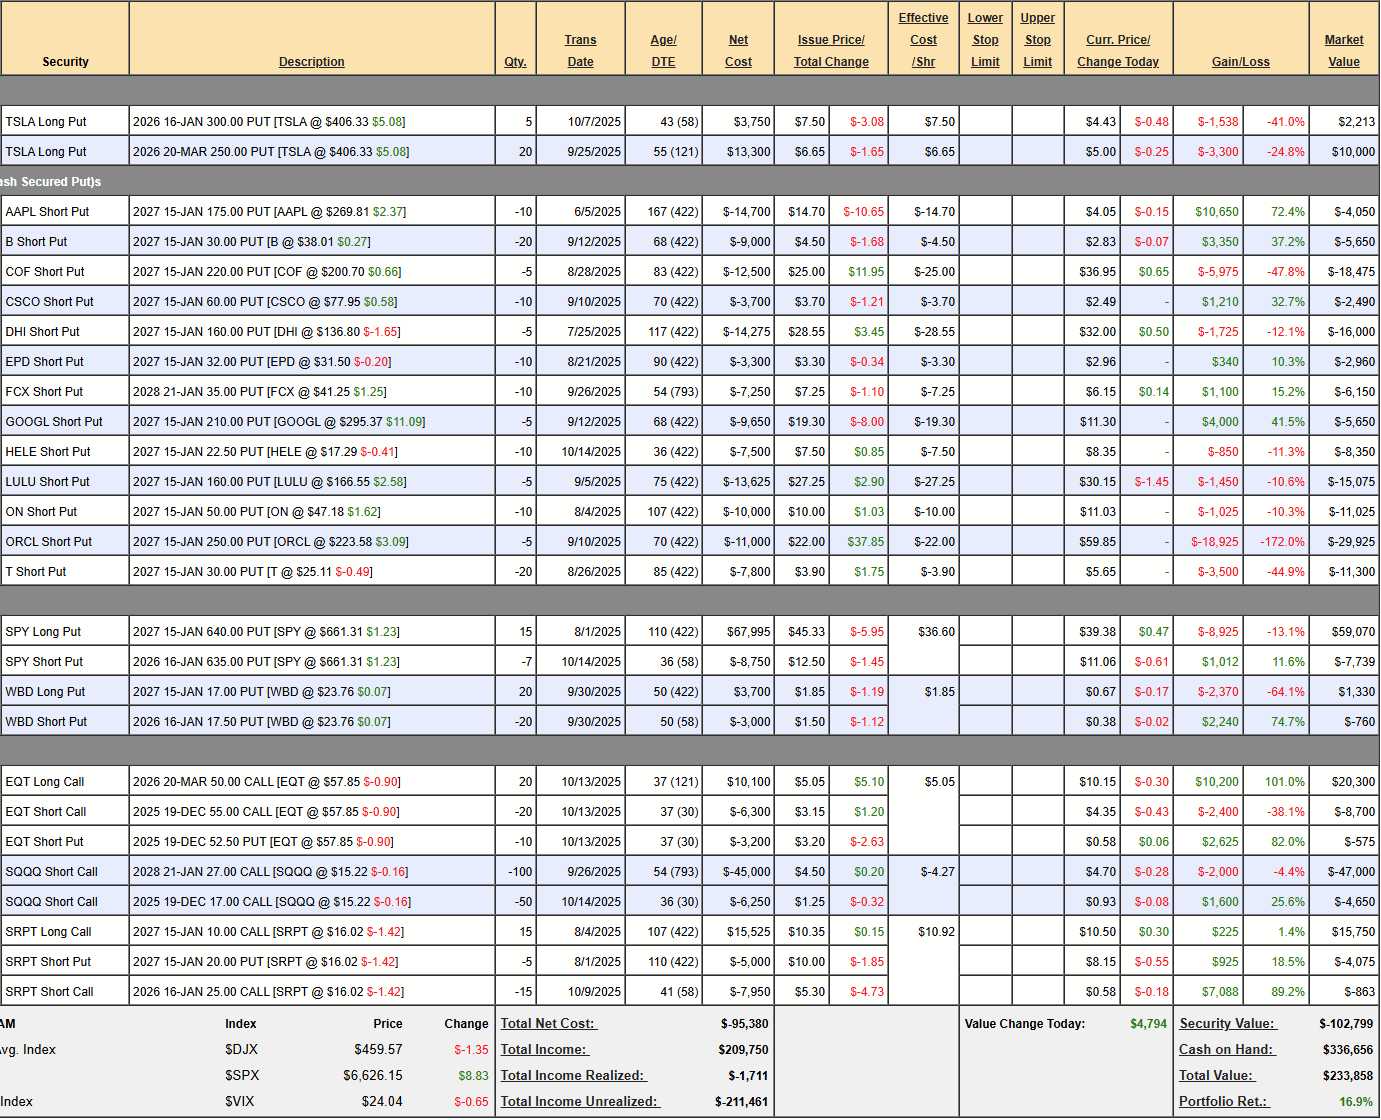Select the 'Total Income:' label
The image size is (1381, 1120).
click(x=544, y=1050)
